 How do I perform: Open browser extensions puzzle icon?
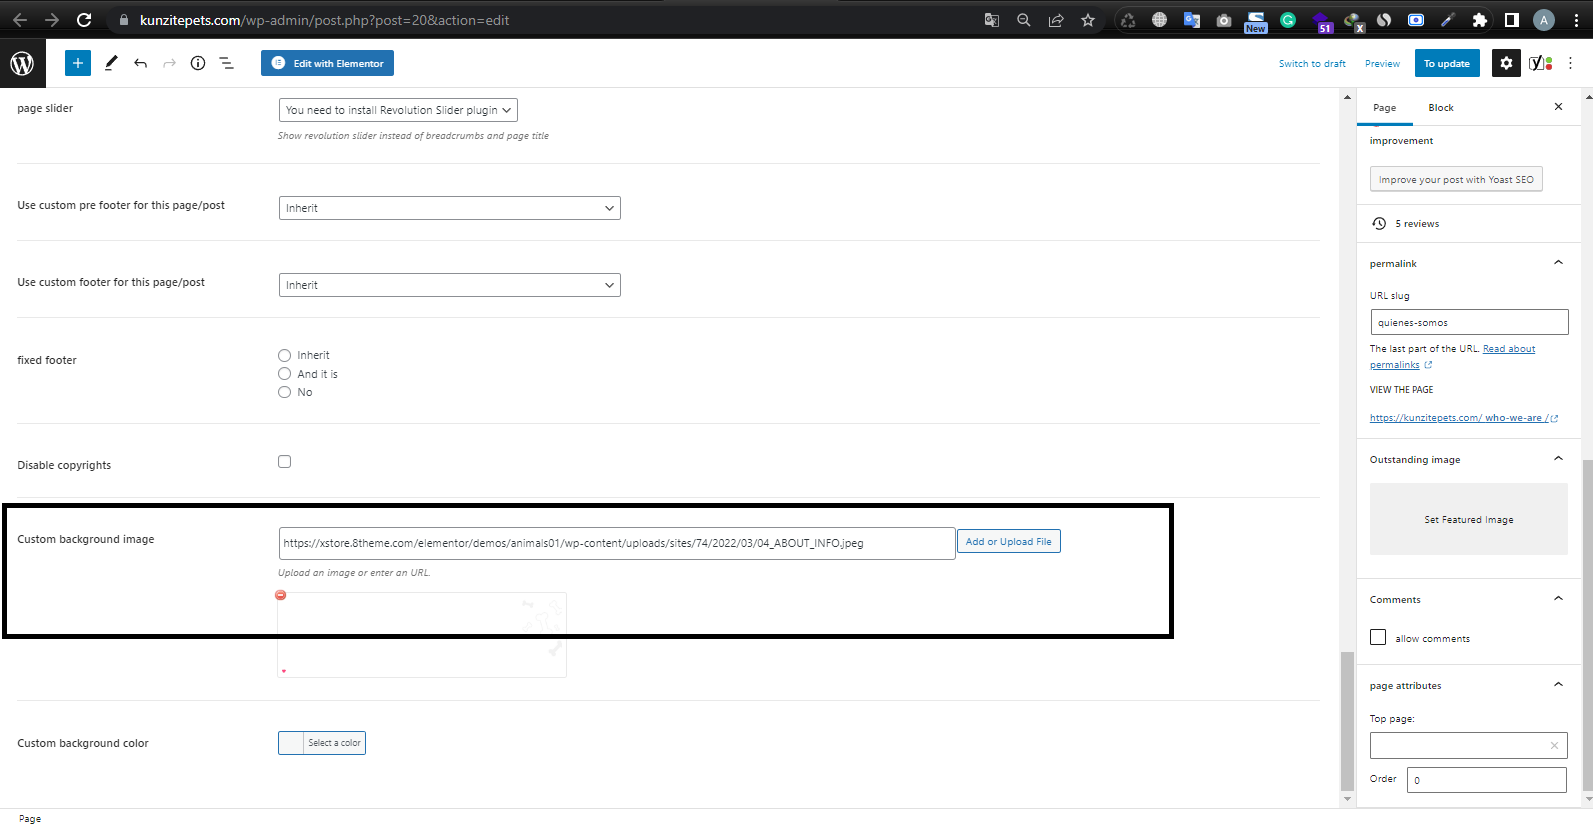coord(1480,20)
